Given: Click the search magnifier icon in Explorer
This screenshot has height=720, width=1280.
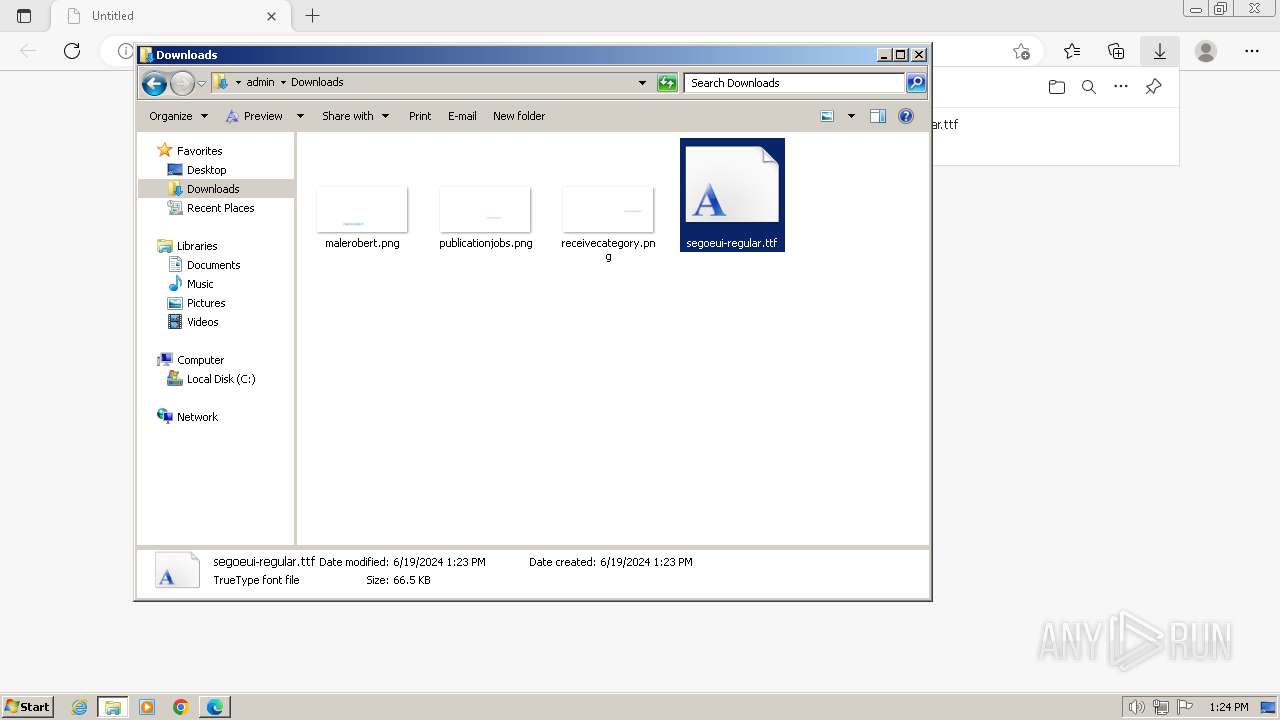Looking at the screenshot, I should [916, 83].
